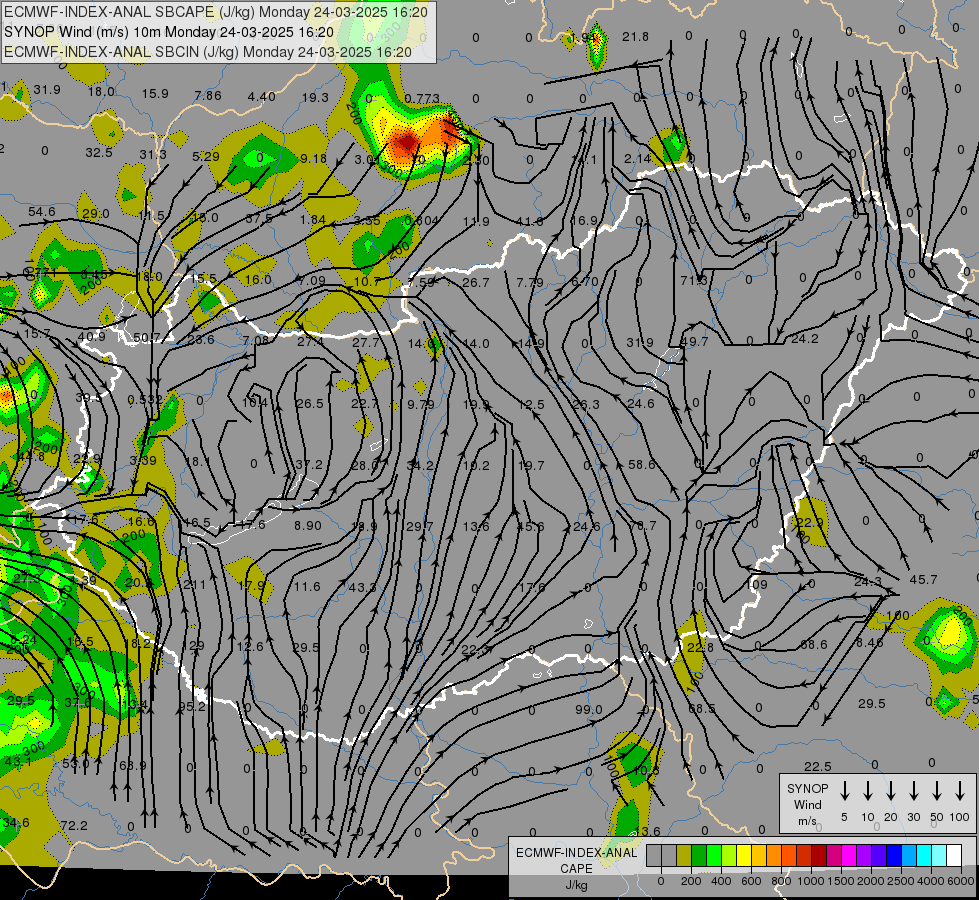Click the 26.3 value on the map

coord(586,405)
